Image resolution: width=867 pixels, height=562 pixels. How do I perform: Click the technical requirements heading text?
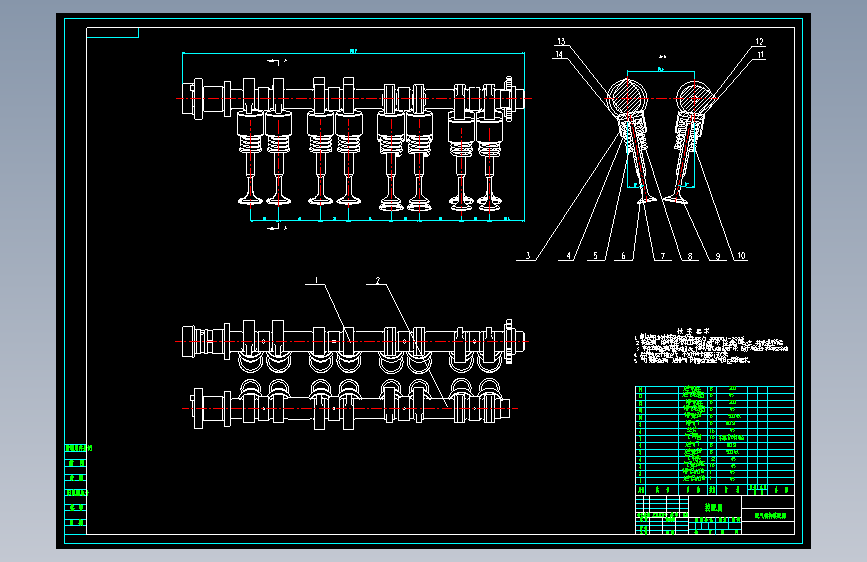(x=693, y=331)
